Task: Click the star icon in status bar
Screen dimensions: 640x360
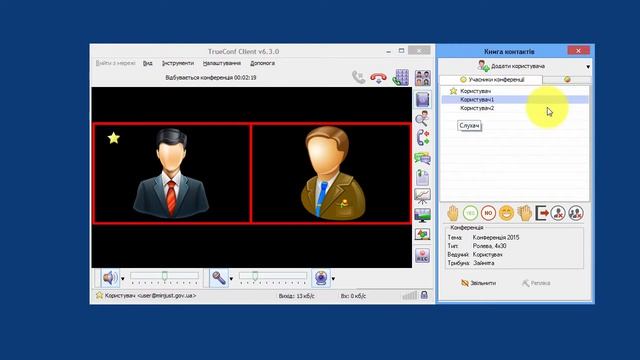Action: point(99,295)
